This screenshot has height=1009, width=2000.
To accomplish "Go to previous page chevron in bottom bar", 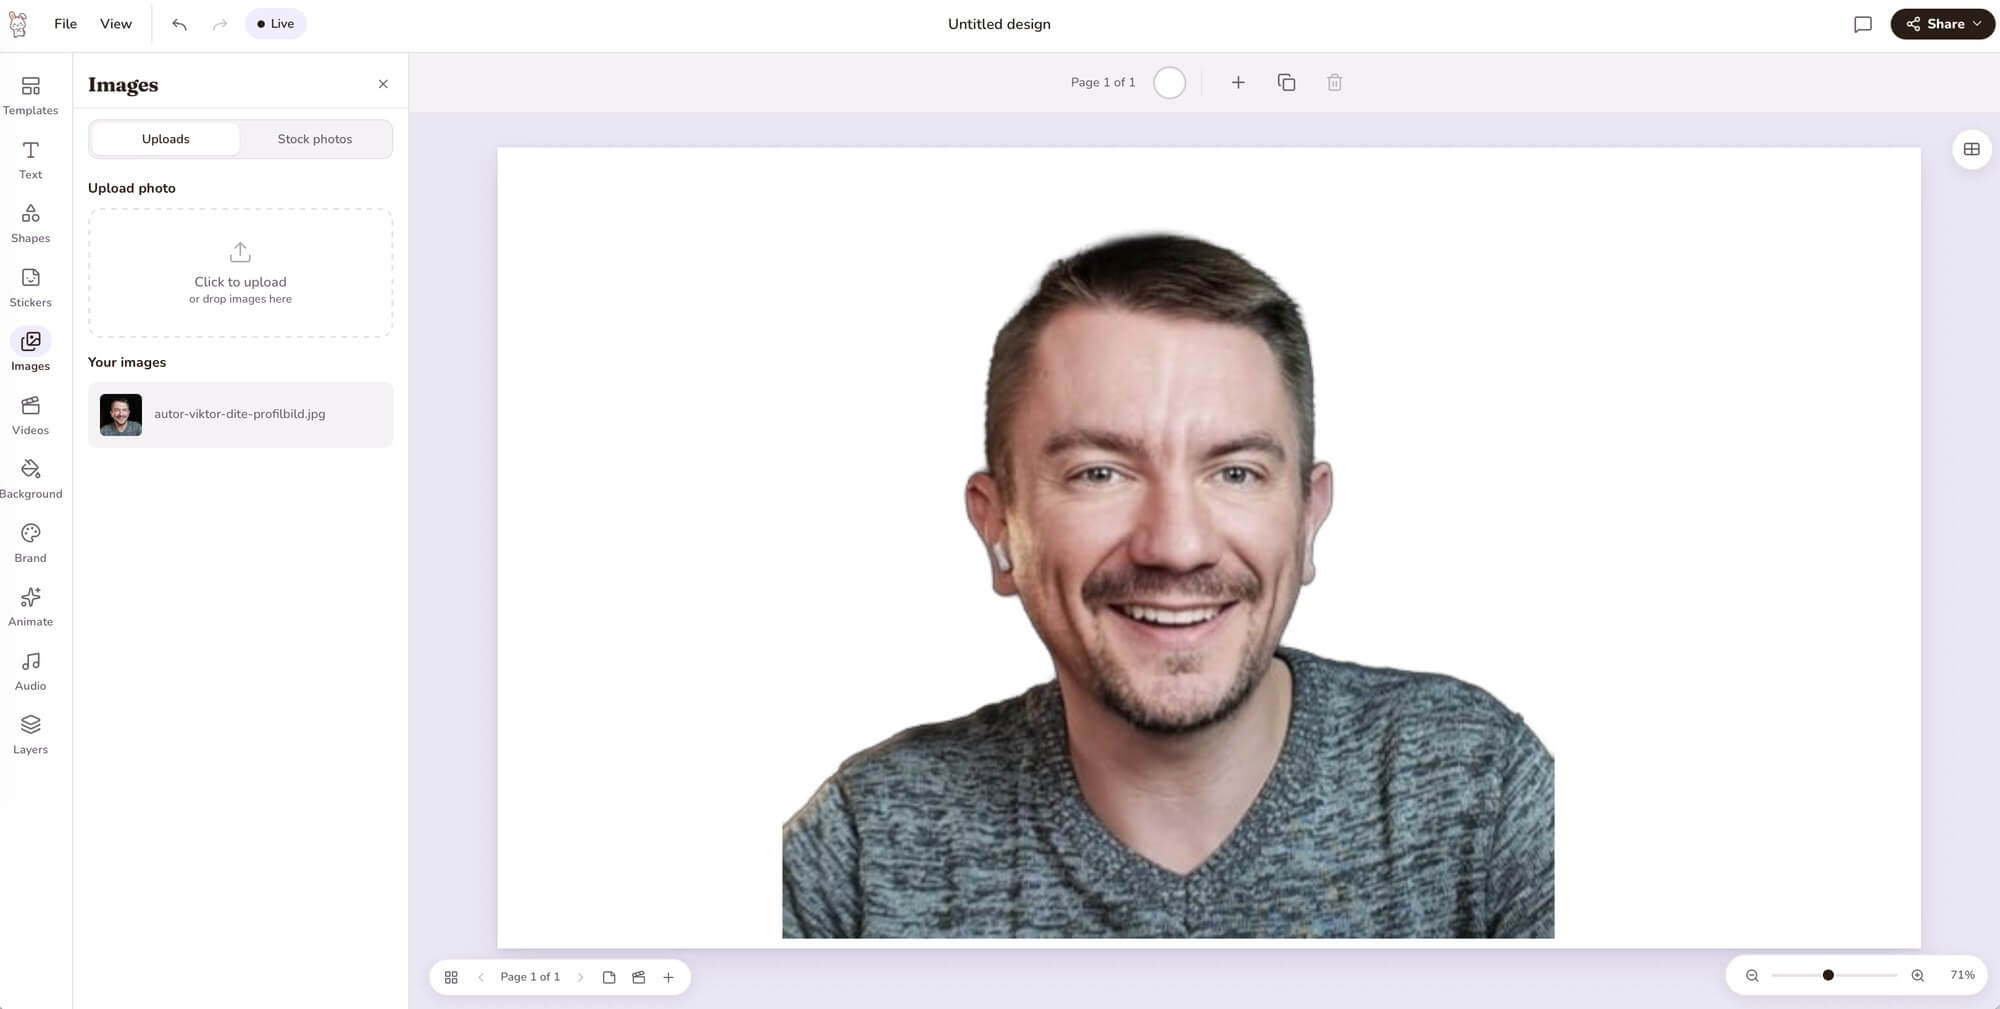I will 480,977.
